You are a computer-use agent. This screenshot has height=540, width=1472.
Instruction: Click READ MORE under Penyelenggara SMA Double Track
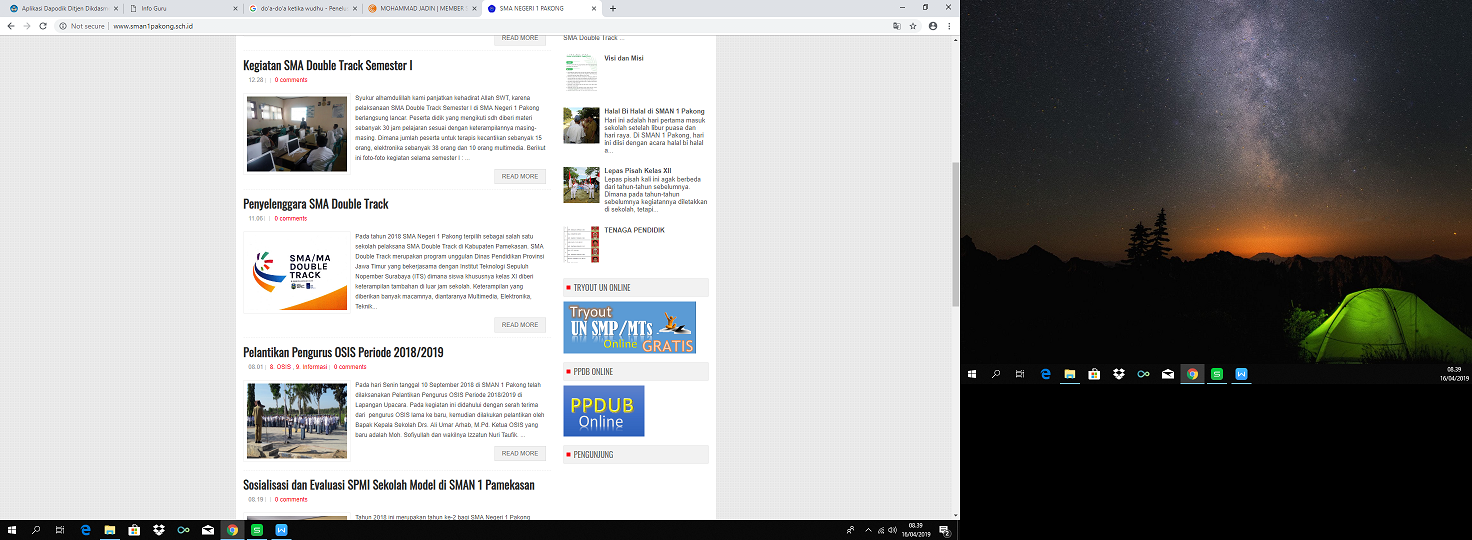[x=520, y=324]
